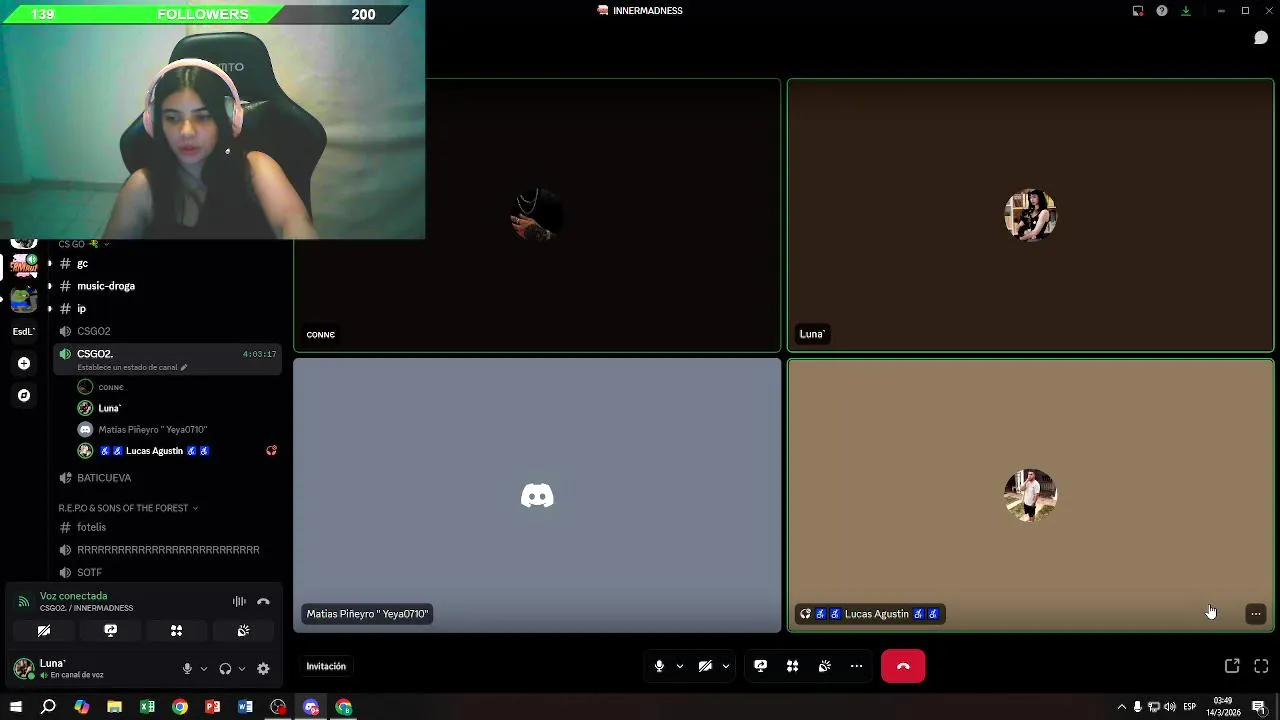Share your screen from call control bar

[761, 666]
